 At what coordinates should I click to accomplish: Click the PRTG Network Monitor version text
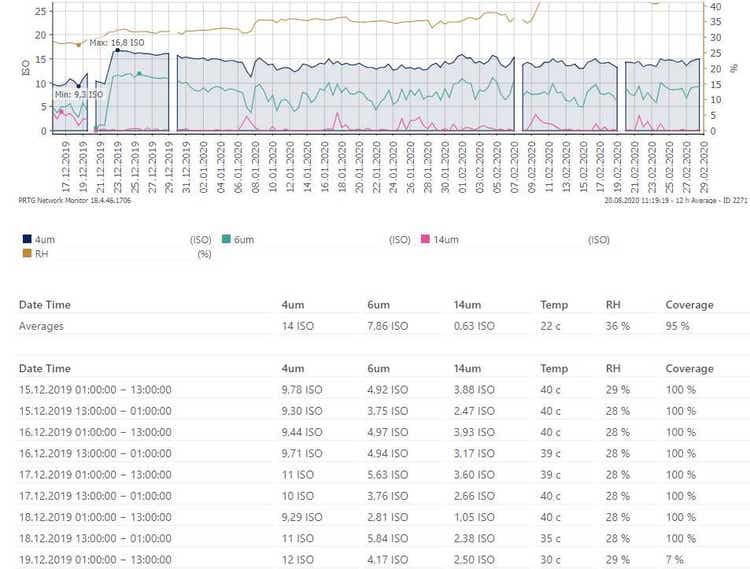pyautogui.click(x=76, y=200)
